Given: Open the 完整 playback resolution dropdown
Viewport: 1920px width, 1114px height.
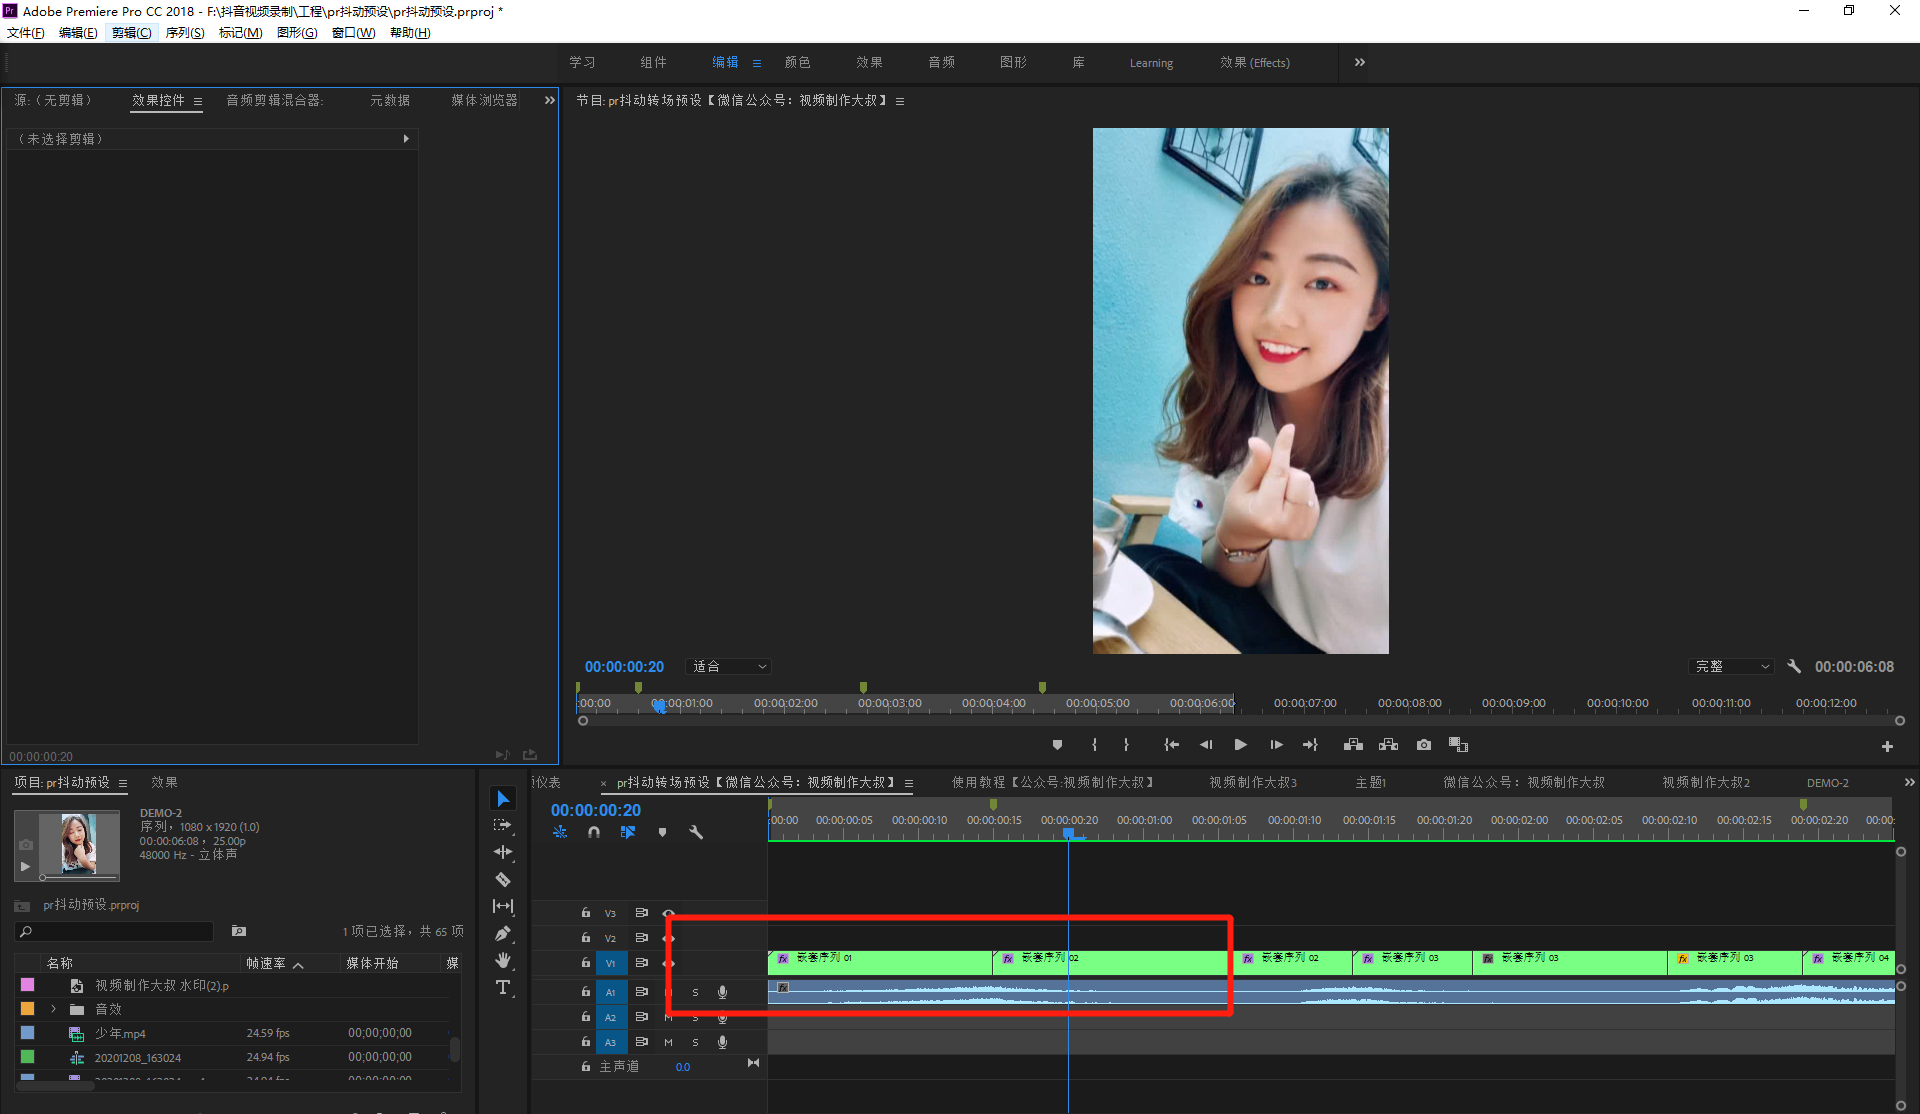Looking at the screenshot, I should [1732, 667].
